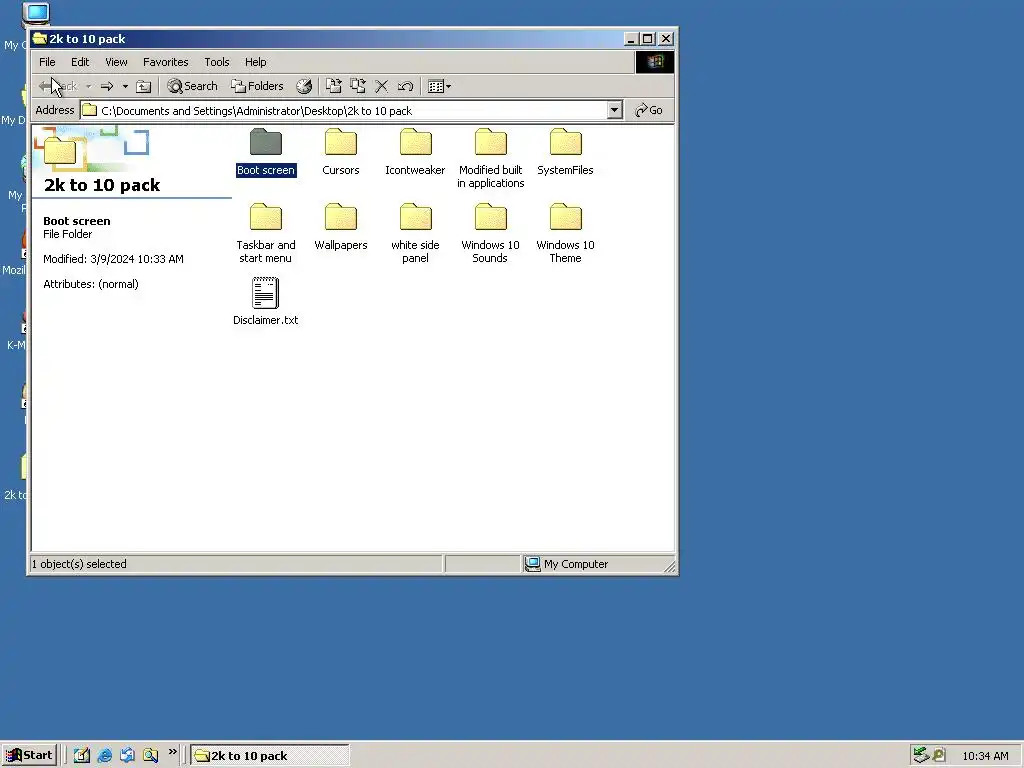Click the second system tray icon

pos(939,755)
